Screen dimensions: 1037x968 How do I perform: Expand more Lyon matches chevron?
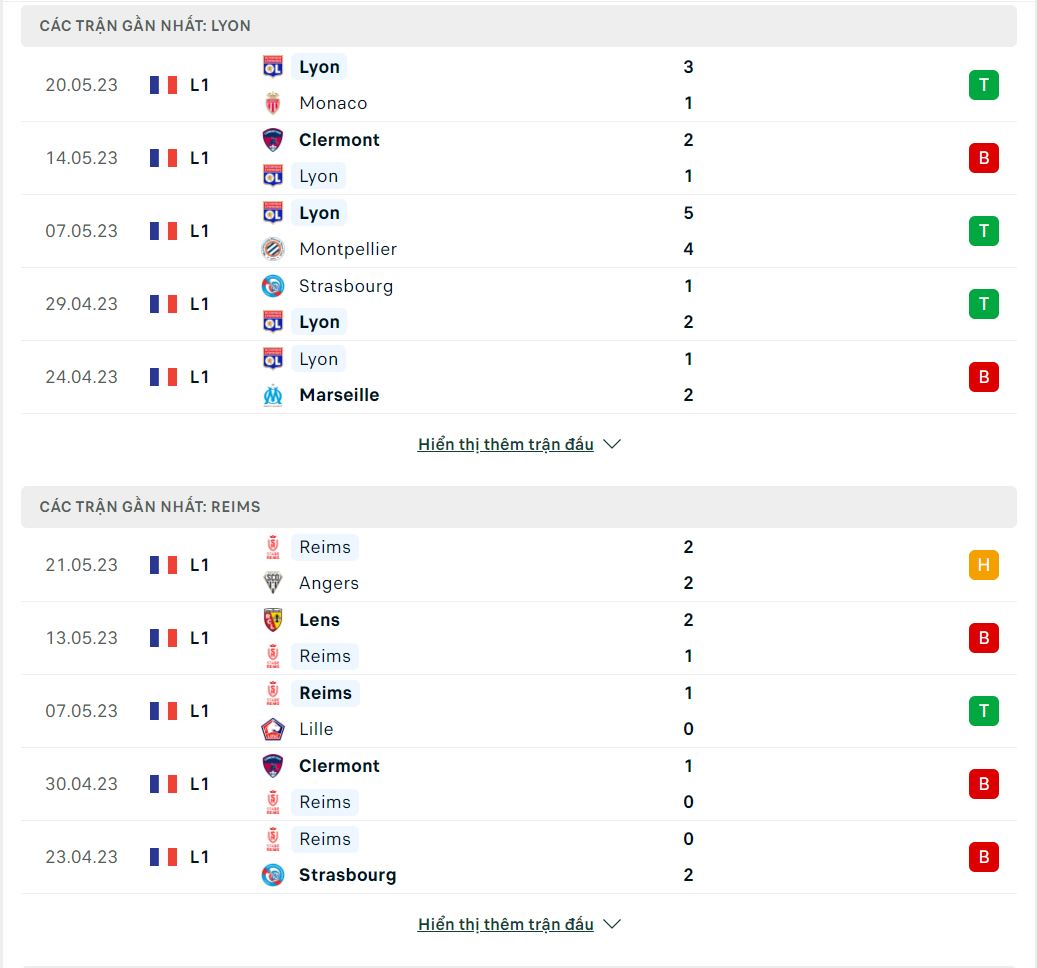click(612, 444)
